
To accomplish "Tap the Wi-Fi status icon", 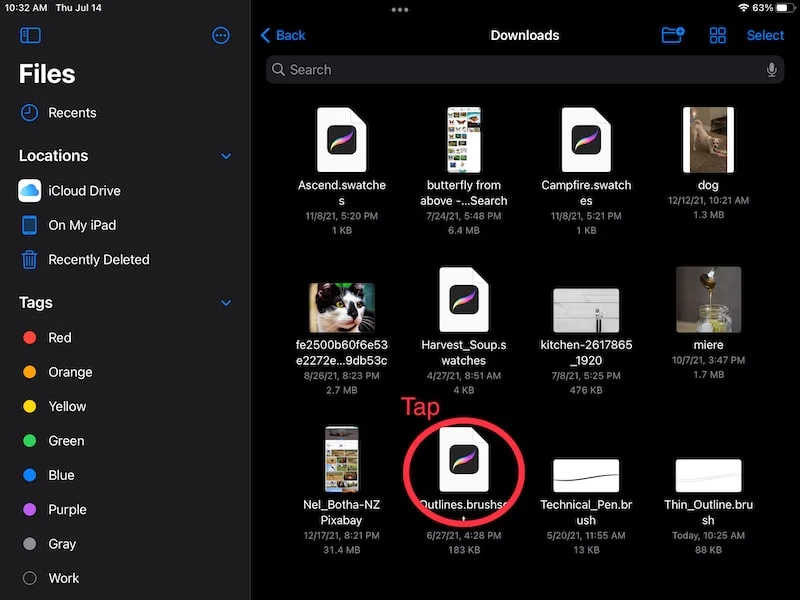I will [x=743, y=8].
